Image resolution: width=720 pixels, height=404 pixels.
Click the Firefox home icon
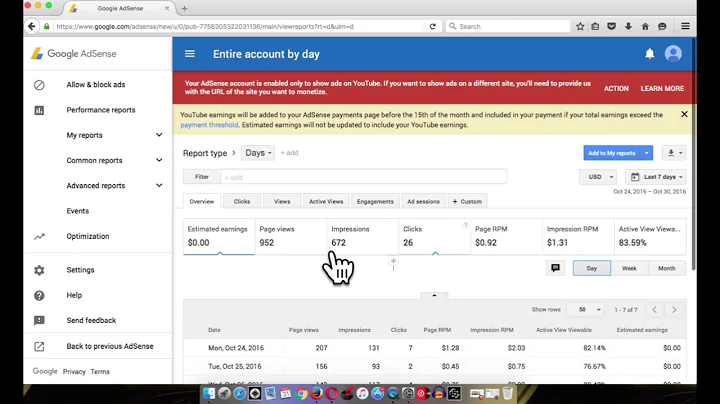pyautogui.click(x=645, y=26)
